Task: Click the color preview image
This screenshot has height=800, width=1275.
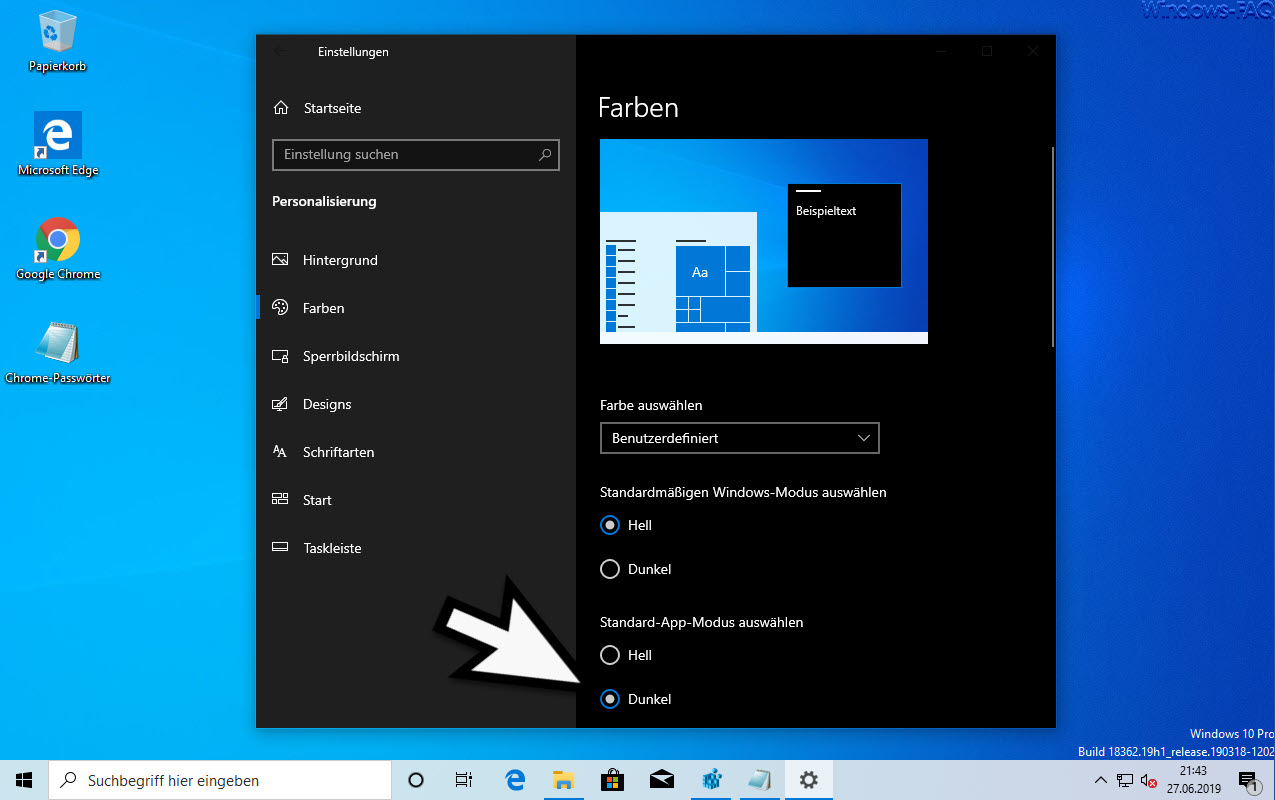Action: pos(764,241)
